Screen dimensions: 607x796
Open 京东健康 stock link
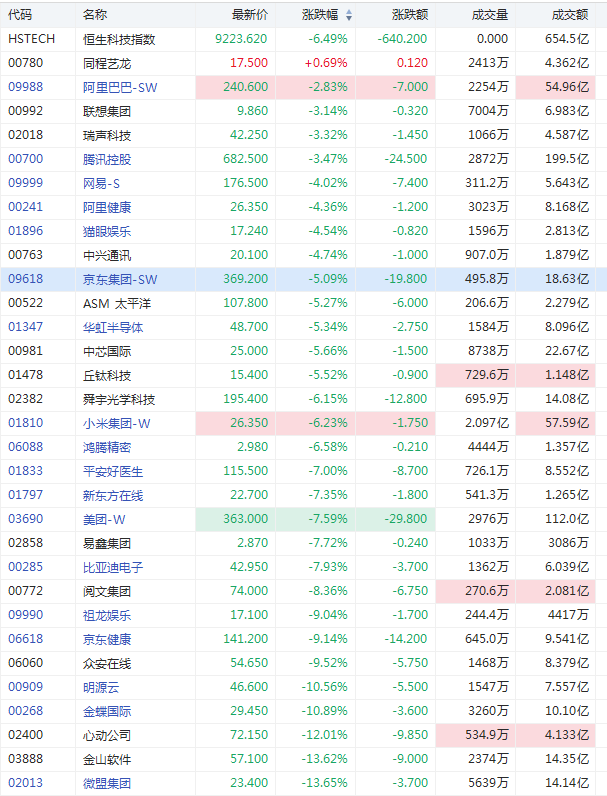coord(107,640)
